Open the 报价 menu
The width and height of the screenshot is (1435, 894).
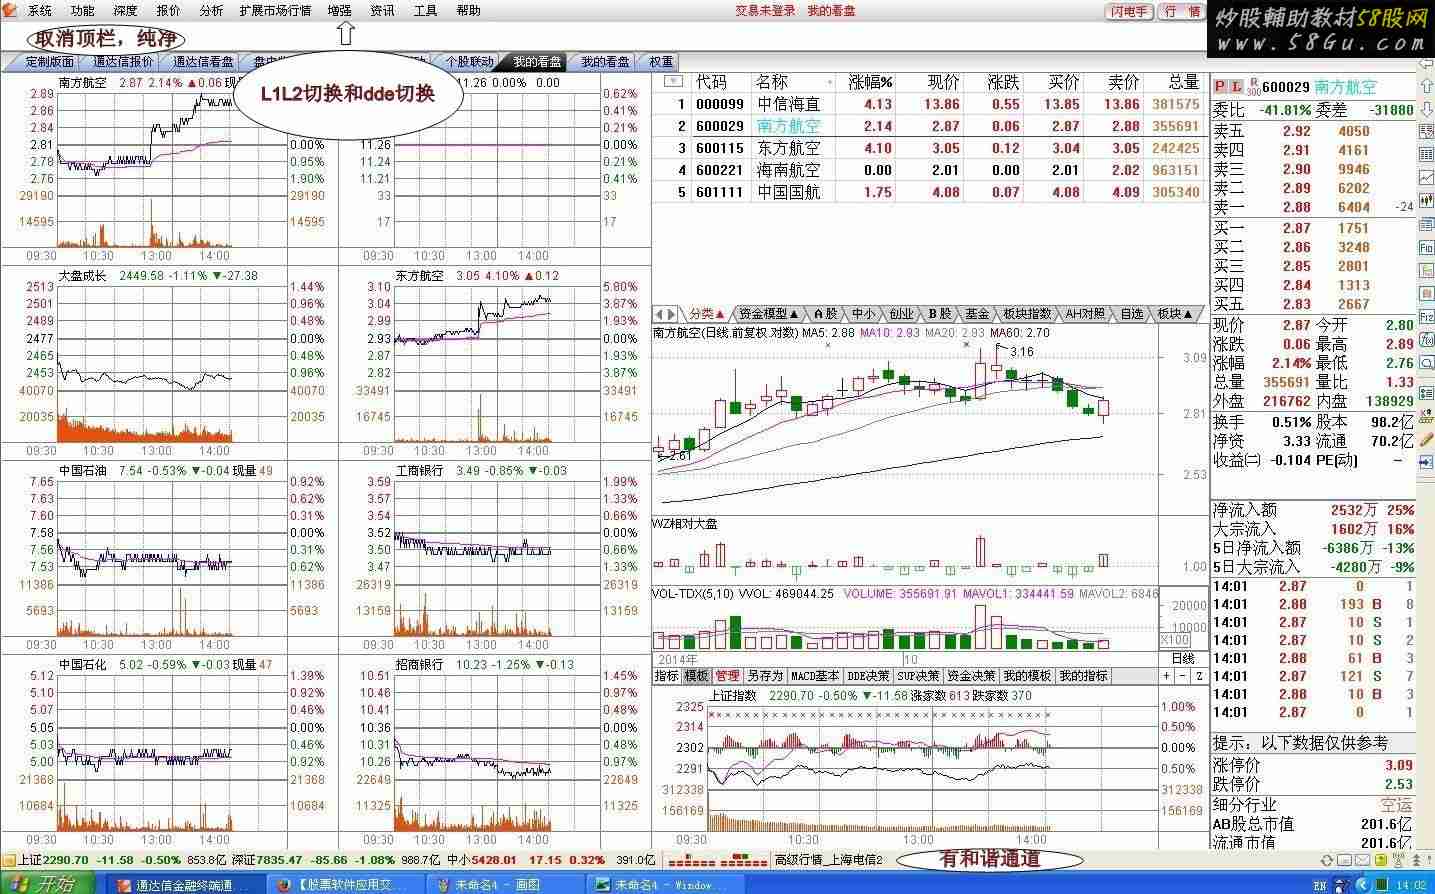point(168,11)
